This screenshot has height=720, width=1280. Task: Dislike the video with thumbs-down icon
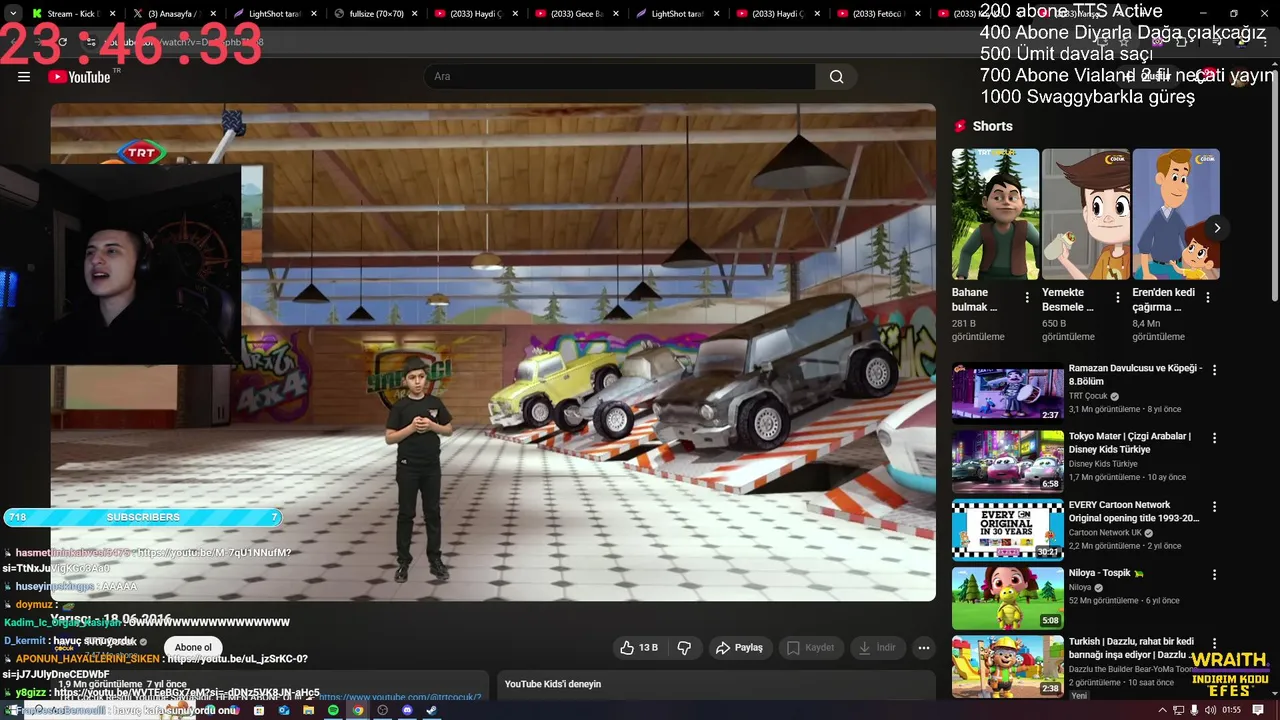684,648
